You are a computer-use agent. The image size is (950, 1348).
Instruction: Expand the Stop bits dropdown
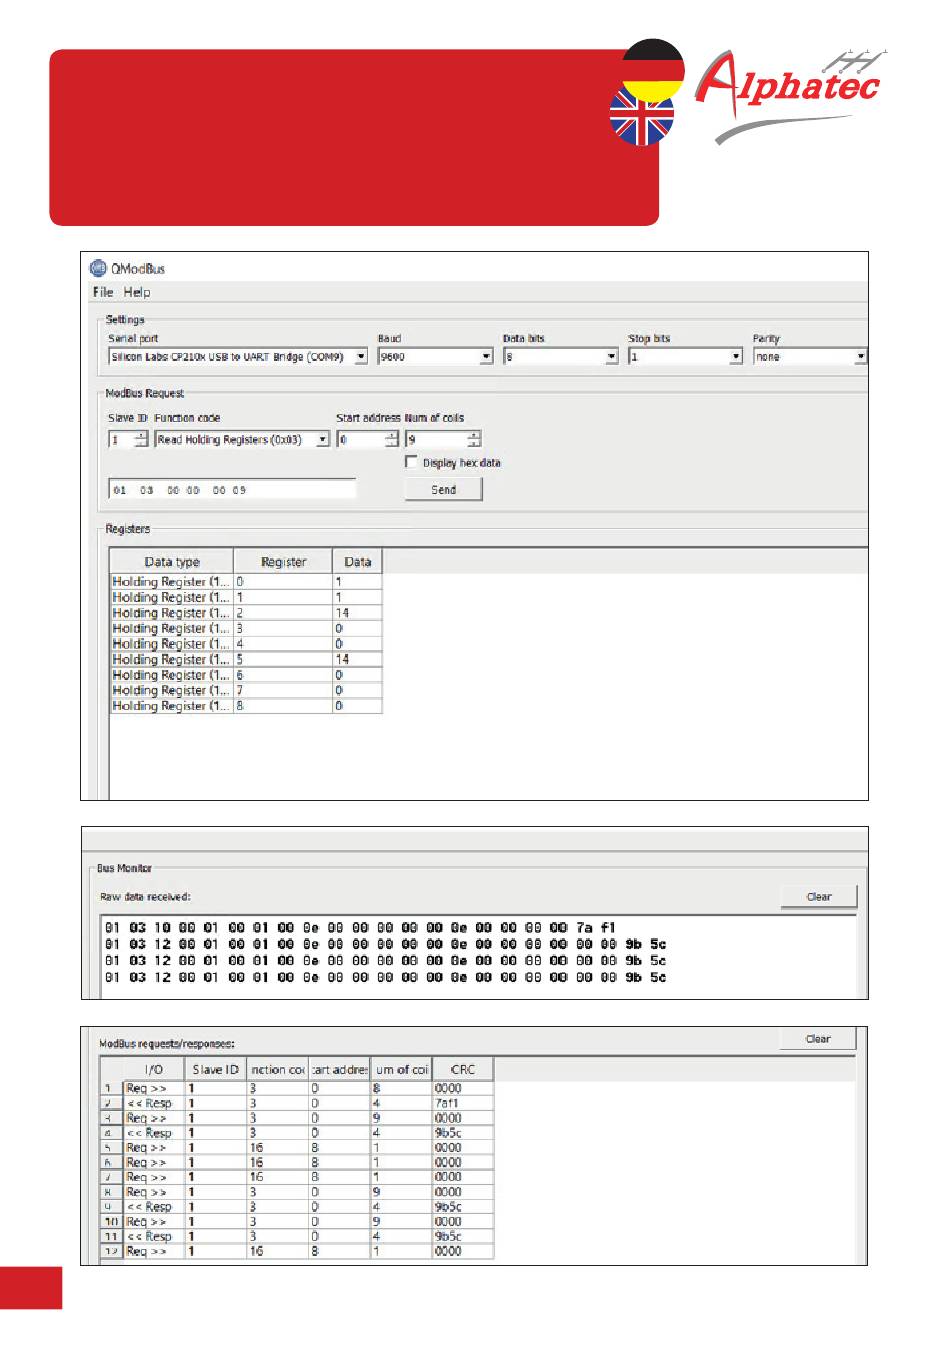click(686, 357)
